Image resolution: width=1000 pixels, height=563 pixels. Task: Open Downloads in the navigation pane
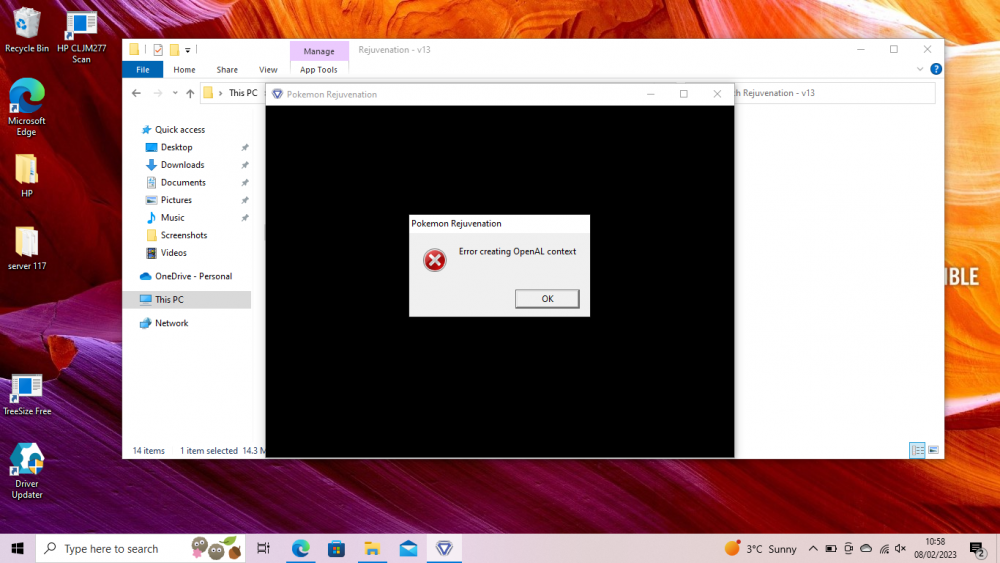tap(182, 165)
